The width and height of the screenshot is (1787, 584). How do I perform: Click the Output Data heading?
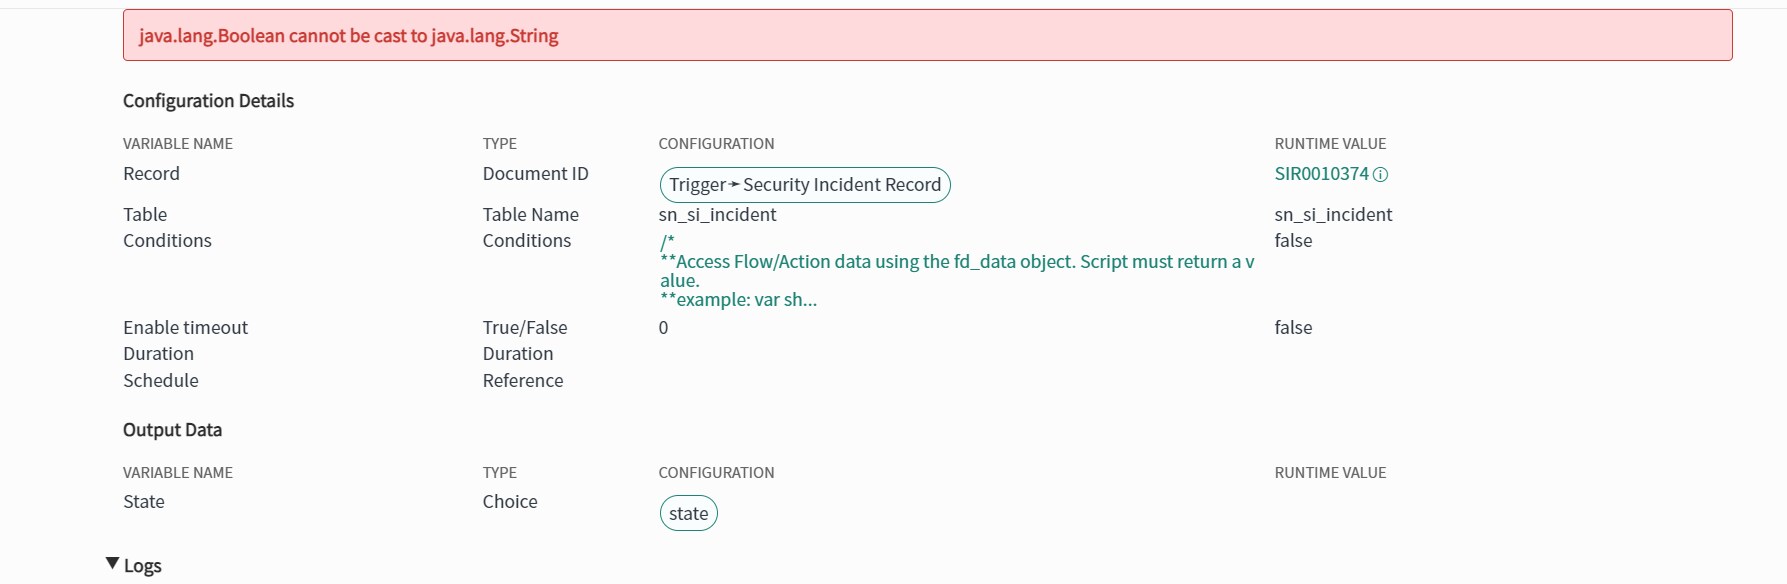172,430
